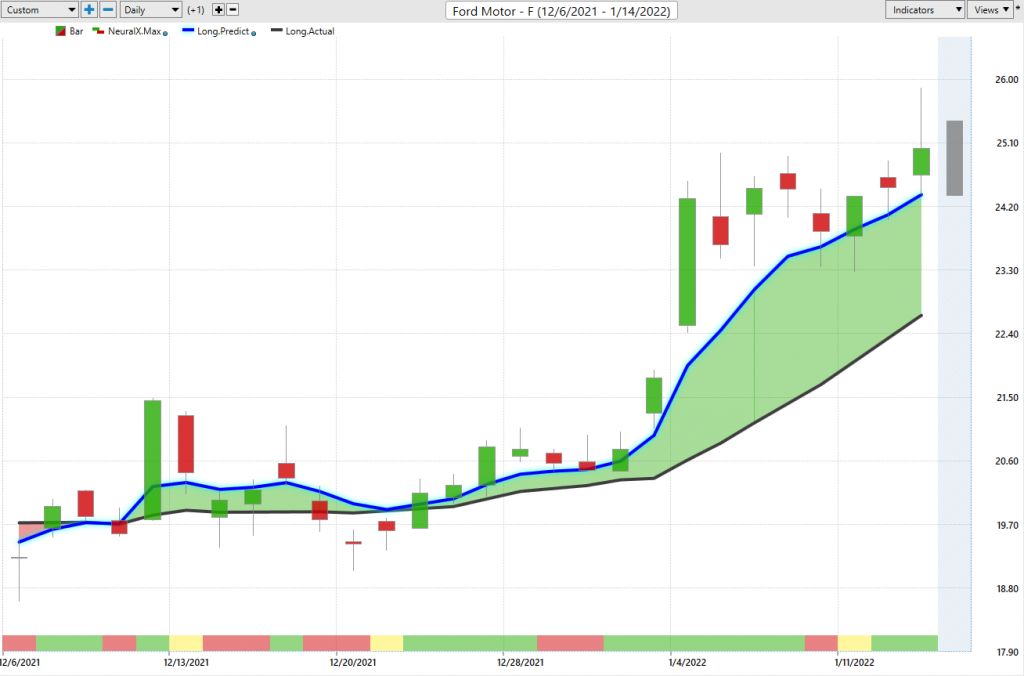
Task: Click the NeuralX.Max legend label
Action: [135, 31]
